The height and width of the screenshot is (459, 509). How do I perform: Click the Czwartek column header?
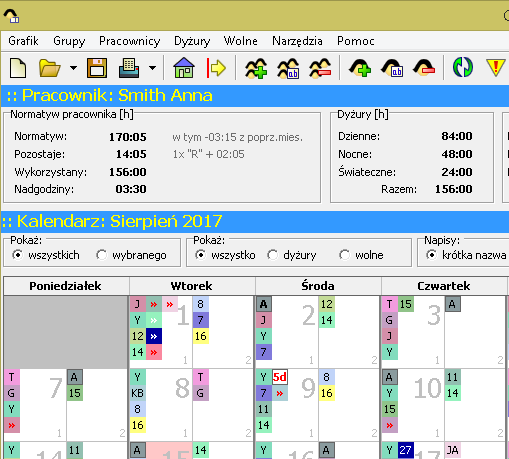444,286
